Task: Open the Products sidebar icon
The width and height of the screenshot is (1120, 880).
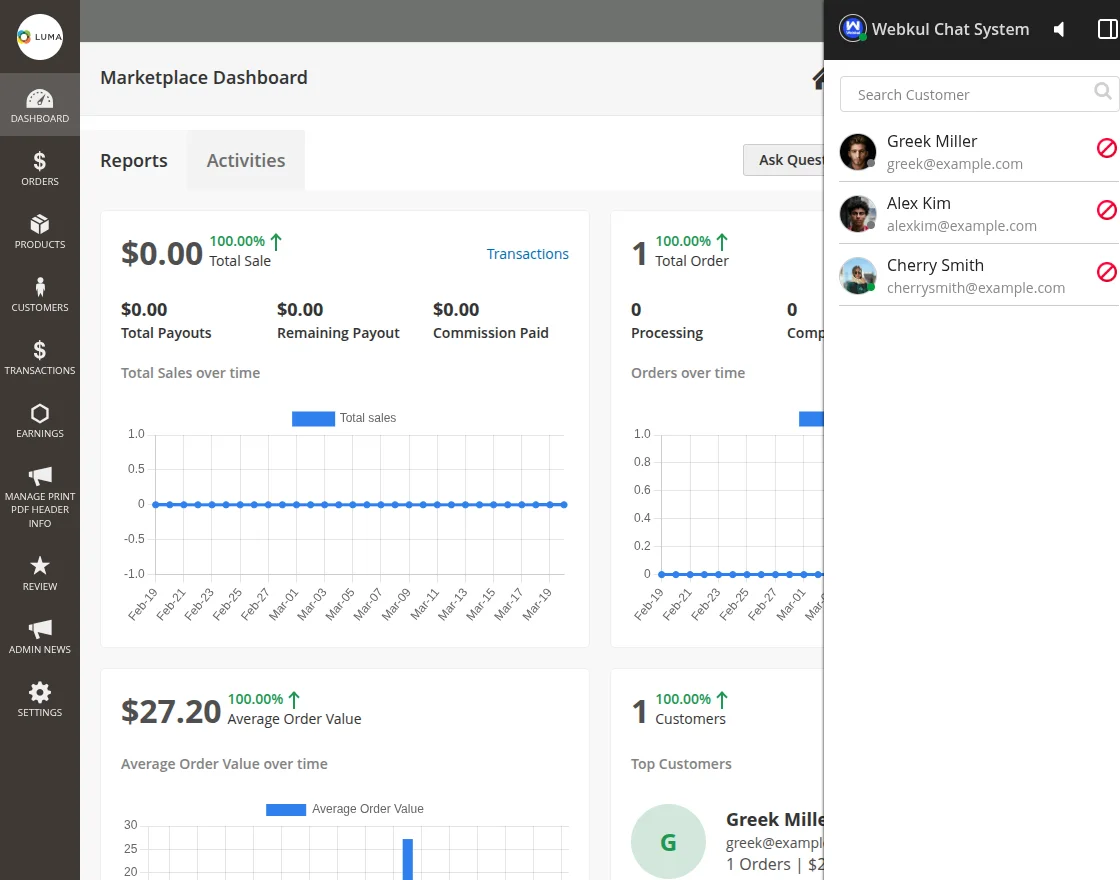Action: tap(40, 231)
